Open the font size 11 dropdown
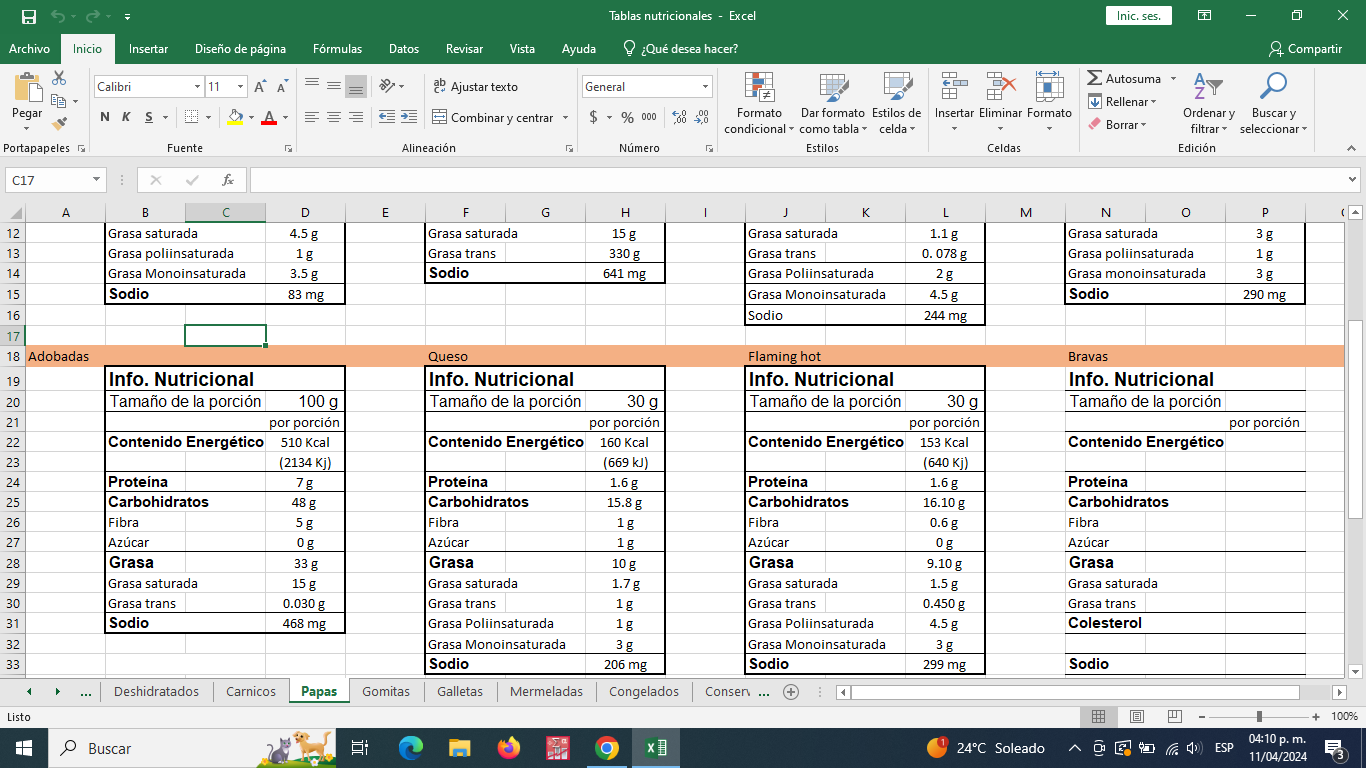This screenshot has width=1366, height=768. (241, 87)
